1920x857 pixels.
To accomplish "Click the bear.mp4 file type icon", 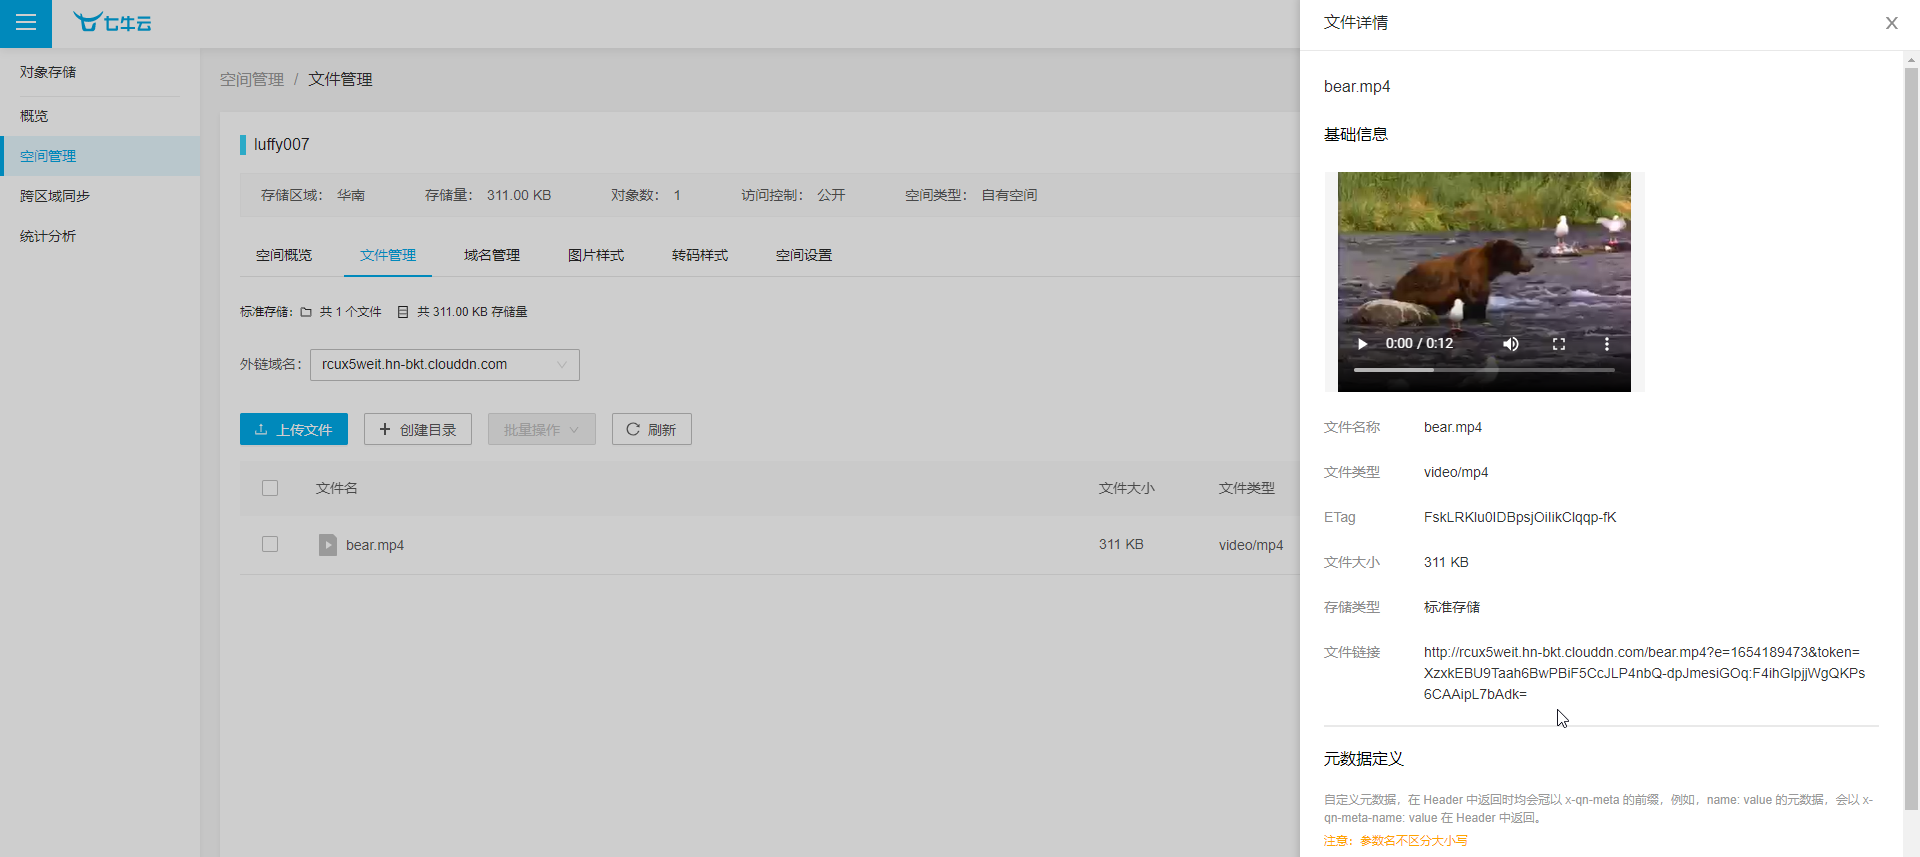I will click(x=327, y=544).
